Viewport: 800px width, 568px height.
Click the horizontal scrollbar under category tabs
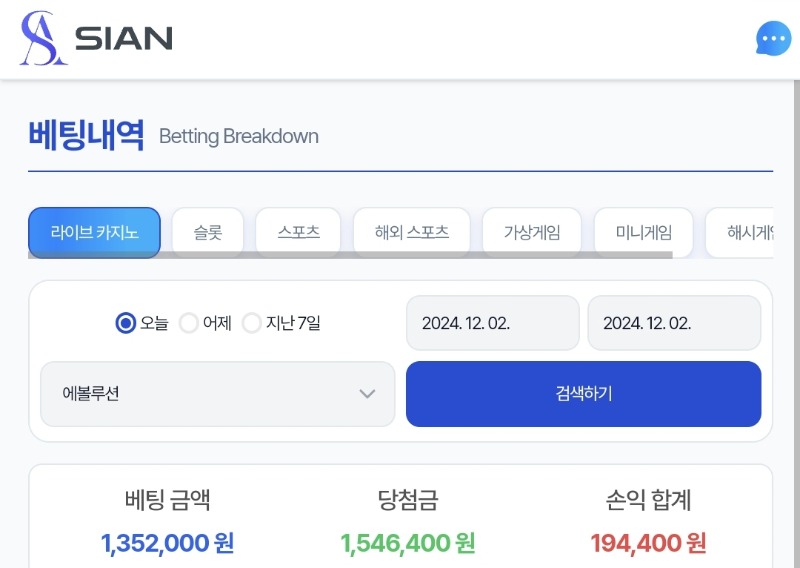coord(350,255)
